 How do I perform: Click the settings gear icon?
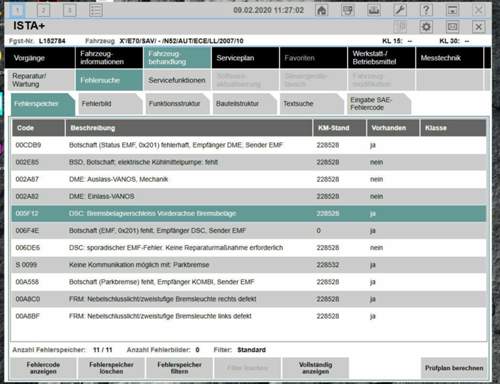point(426,27)
